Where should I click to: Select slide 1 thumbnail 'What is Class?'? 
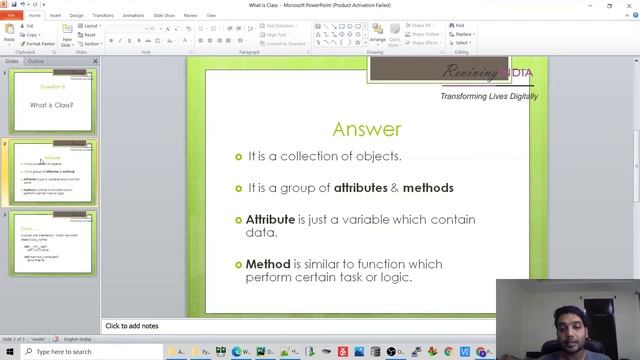pyautogui.click(x=53, y=101)
